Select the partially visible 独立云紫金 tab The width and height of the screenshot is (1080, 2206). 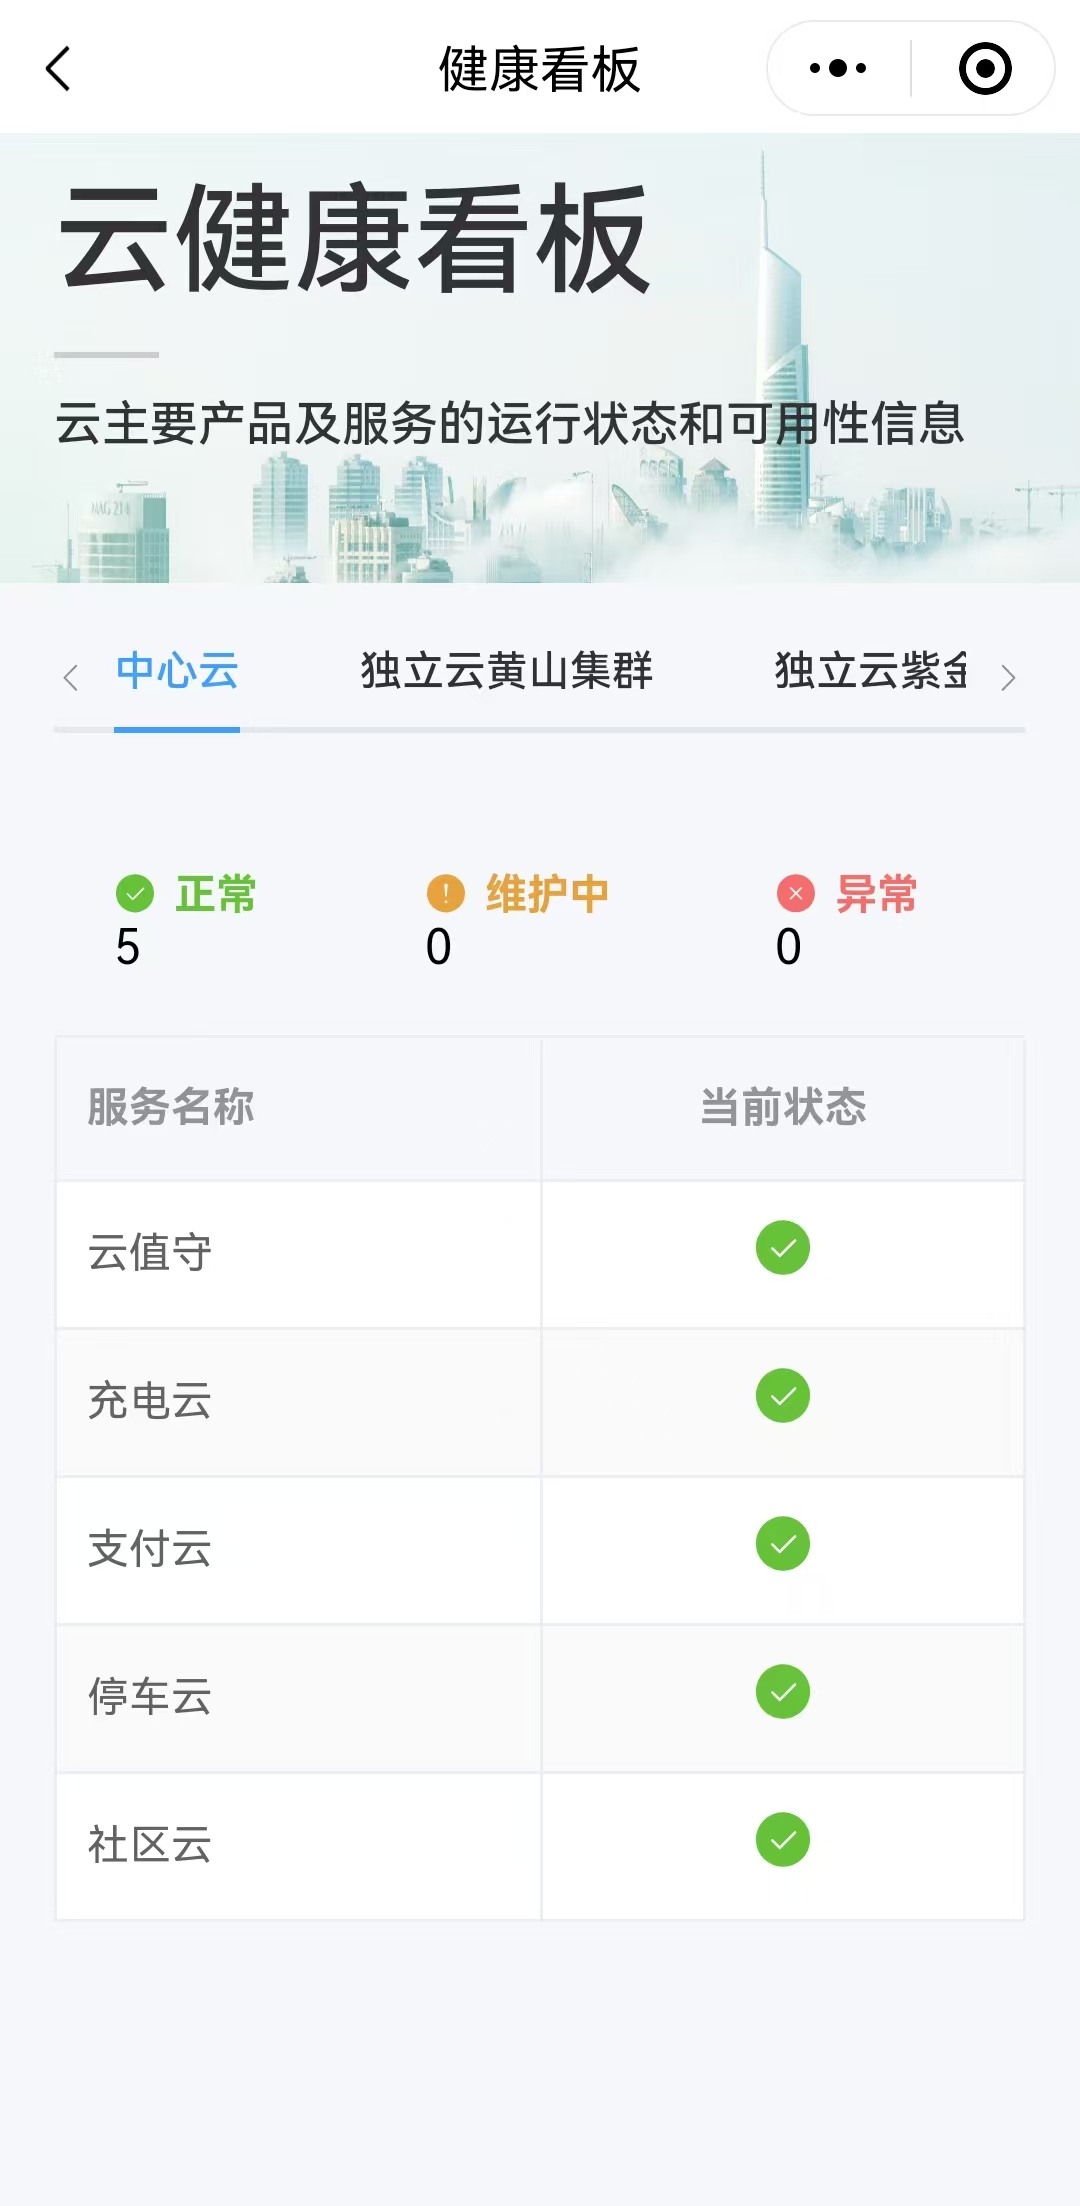(870, 671)
